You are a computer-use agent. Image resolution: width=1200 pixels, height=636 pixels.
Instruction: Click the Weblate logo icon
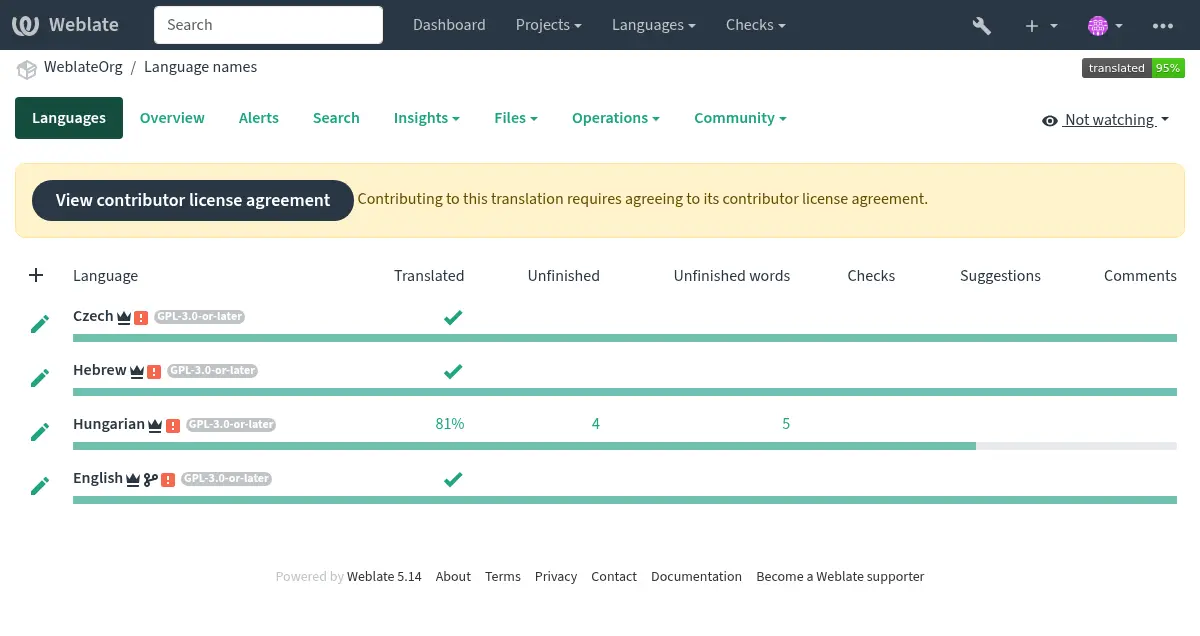(x=28, y=25)
